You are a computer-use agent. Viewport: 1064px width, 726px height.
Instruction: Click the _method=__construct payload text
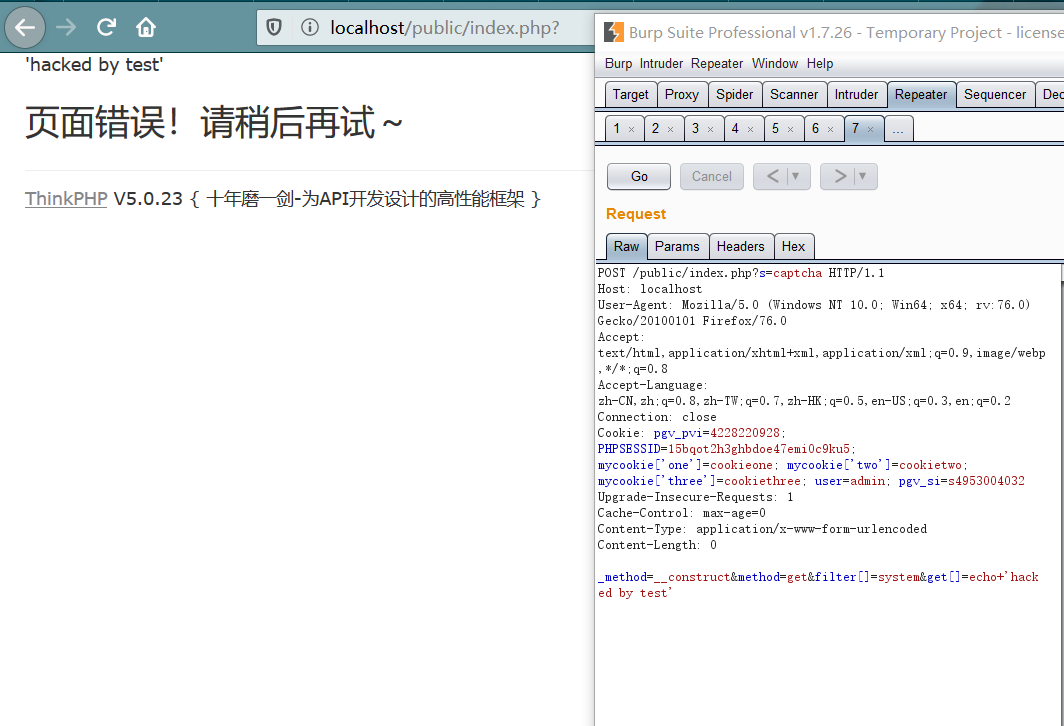point(664,577)
